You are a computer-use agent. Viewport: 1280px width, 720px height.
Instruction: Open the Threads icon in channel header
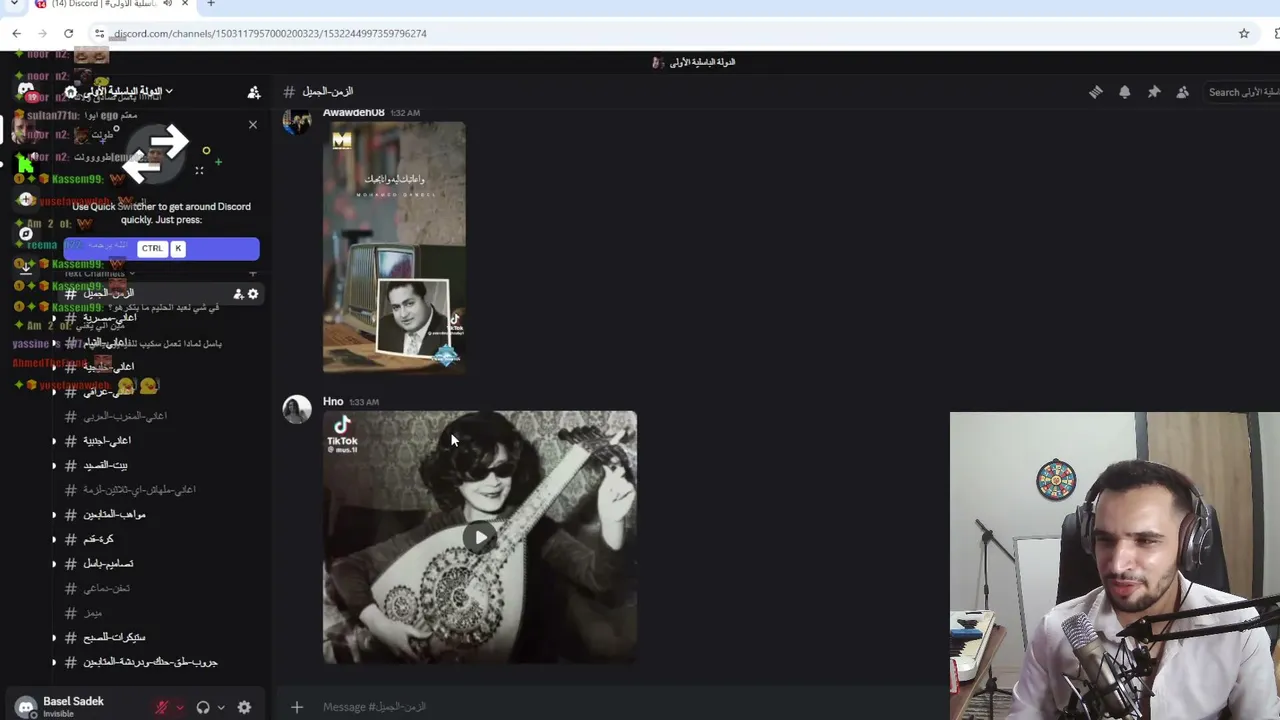point(1096,92)
